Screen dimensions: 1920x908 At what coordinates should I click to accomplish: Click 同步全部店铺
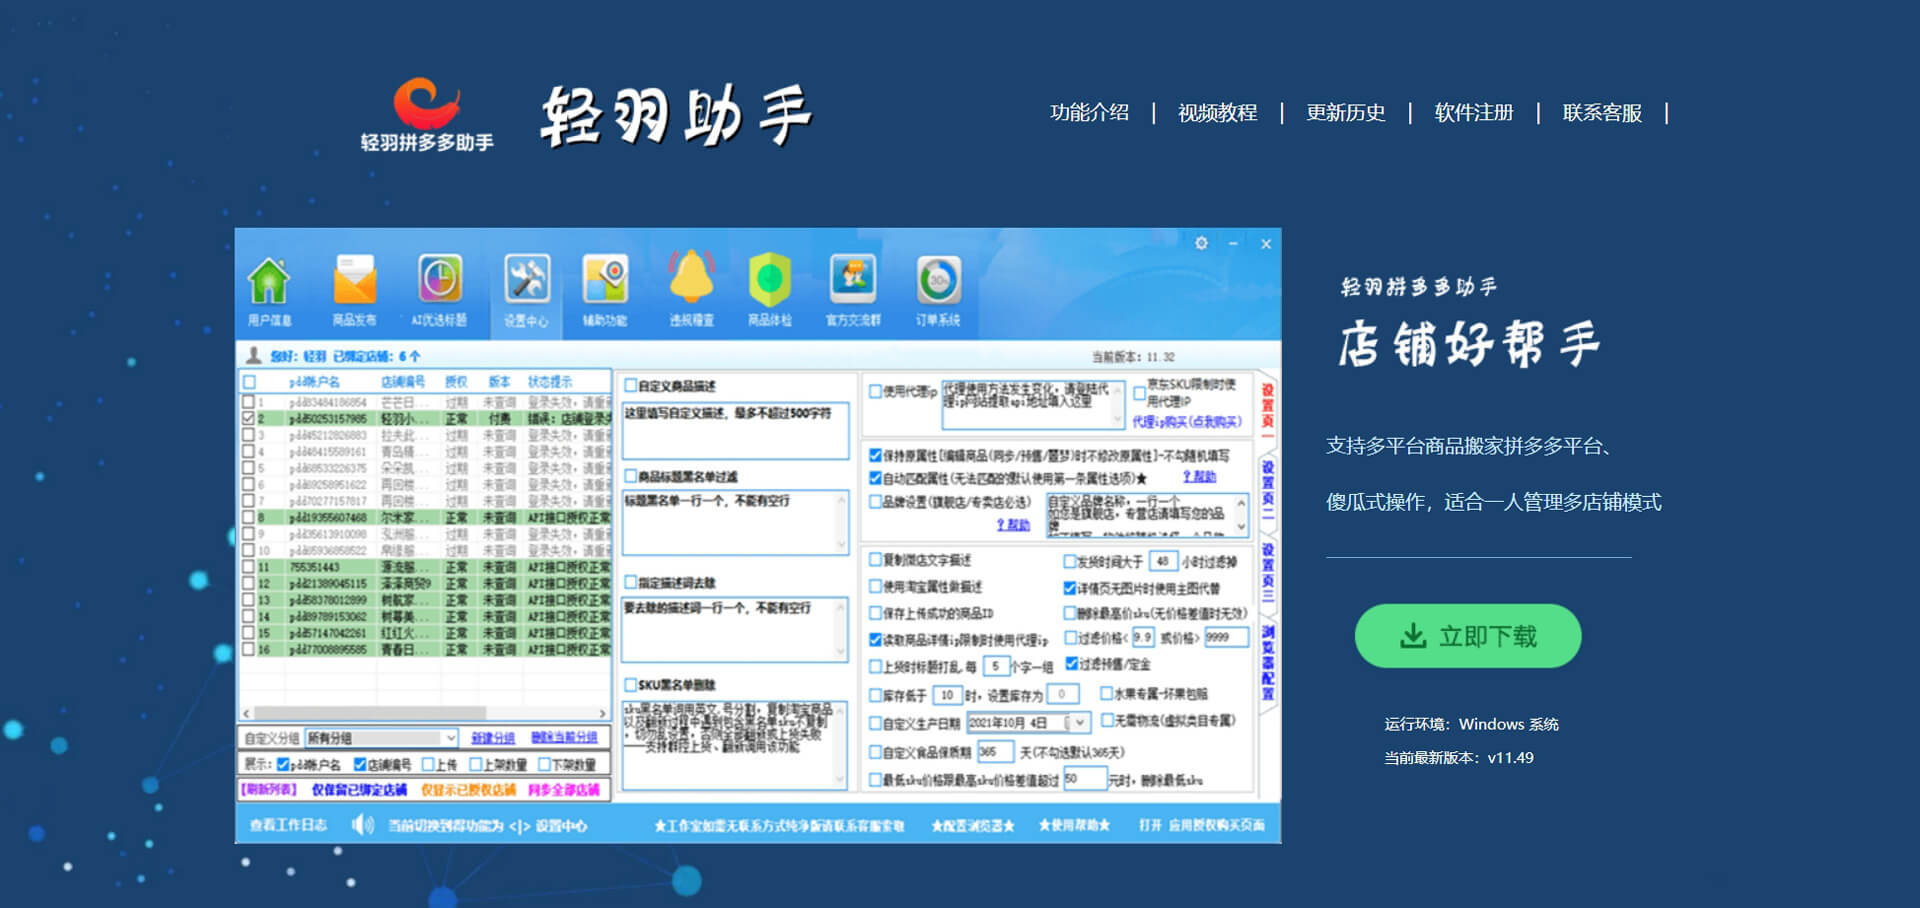point(564,790)
